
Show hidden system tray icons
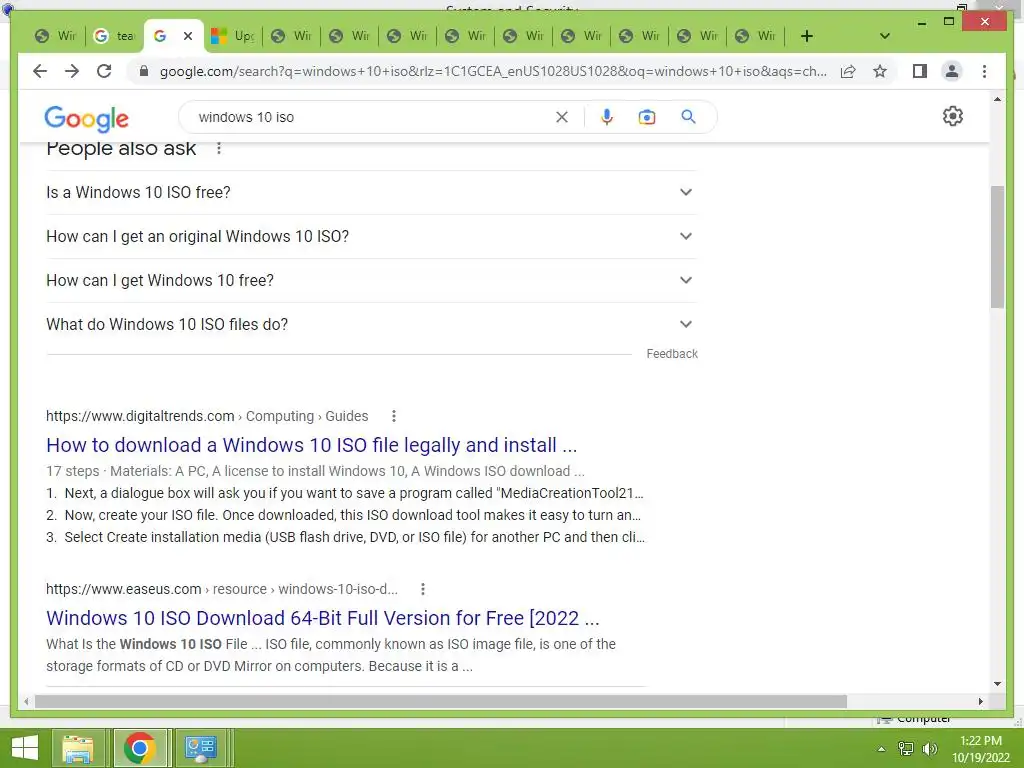coord(881,749)
